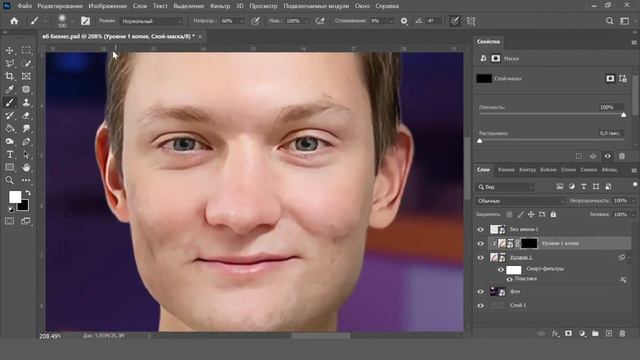
Task: Toggle mask visibility eye in Properties panel
Action: 607,156
